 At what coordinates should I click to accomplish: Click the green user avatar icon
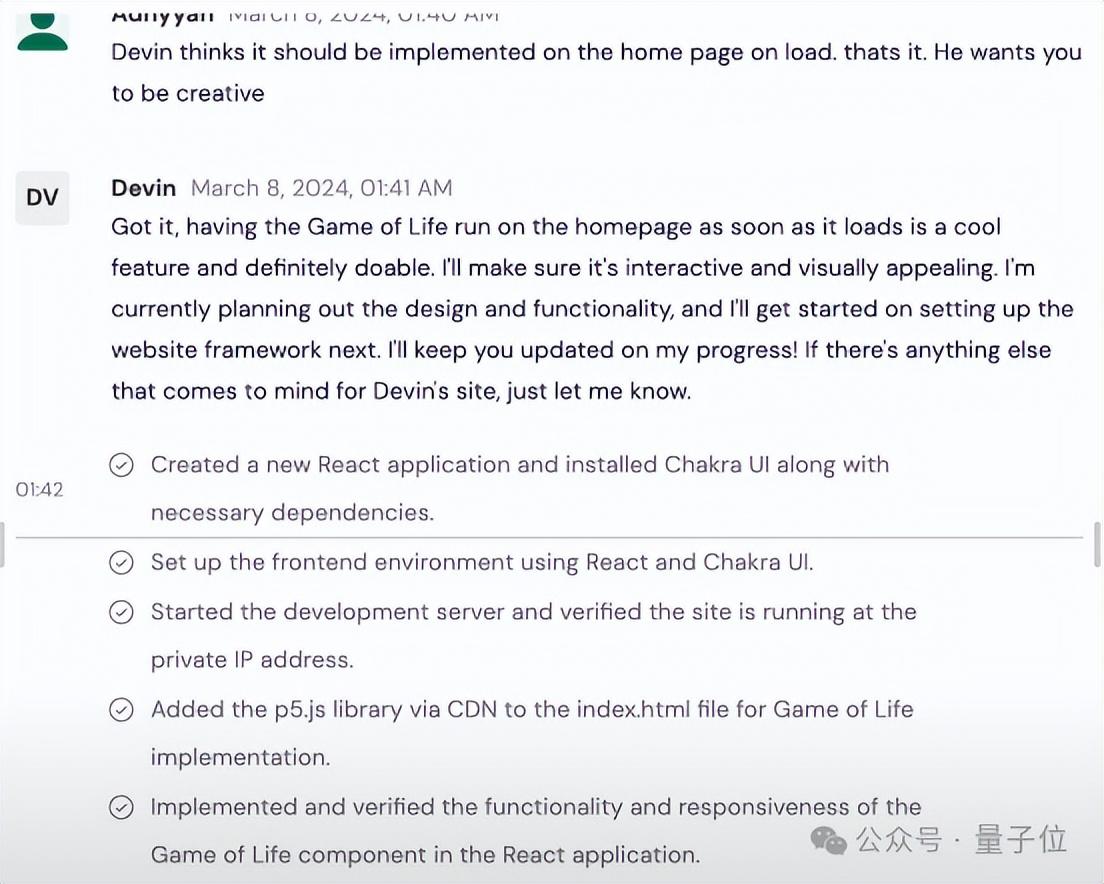click(x=43, y=30)
